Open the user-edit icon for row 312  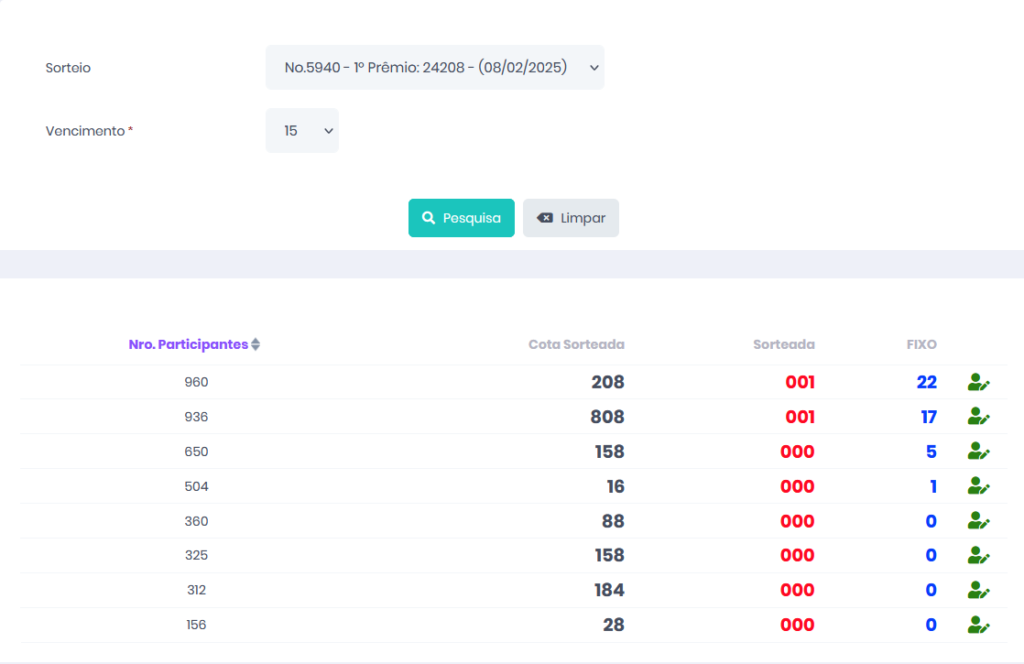(978, 590)
